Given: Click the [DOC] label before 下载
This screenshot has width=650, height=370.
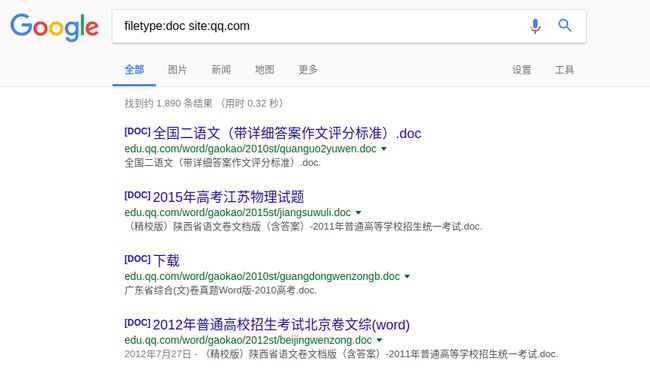Looking at the screenshot, I should 137,259.
